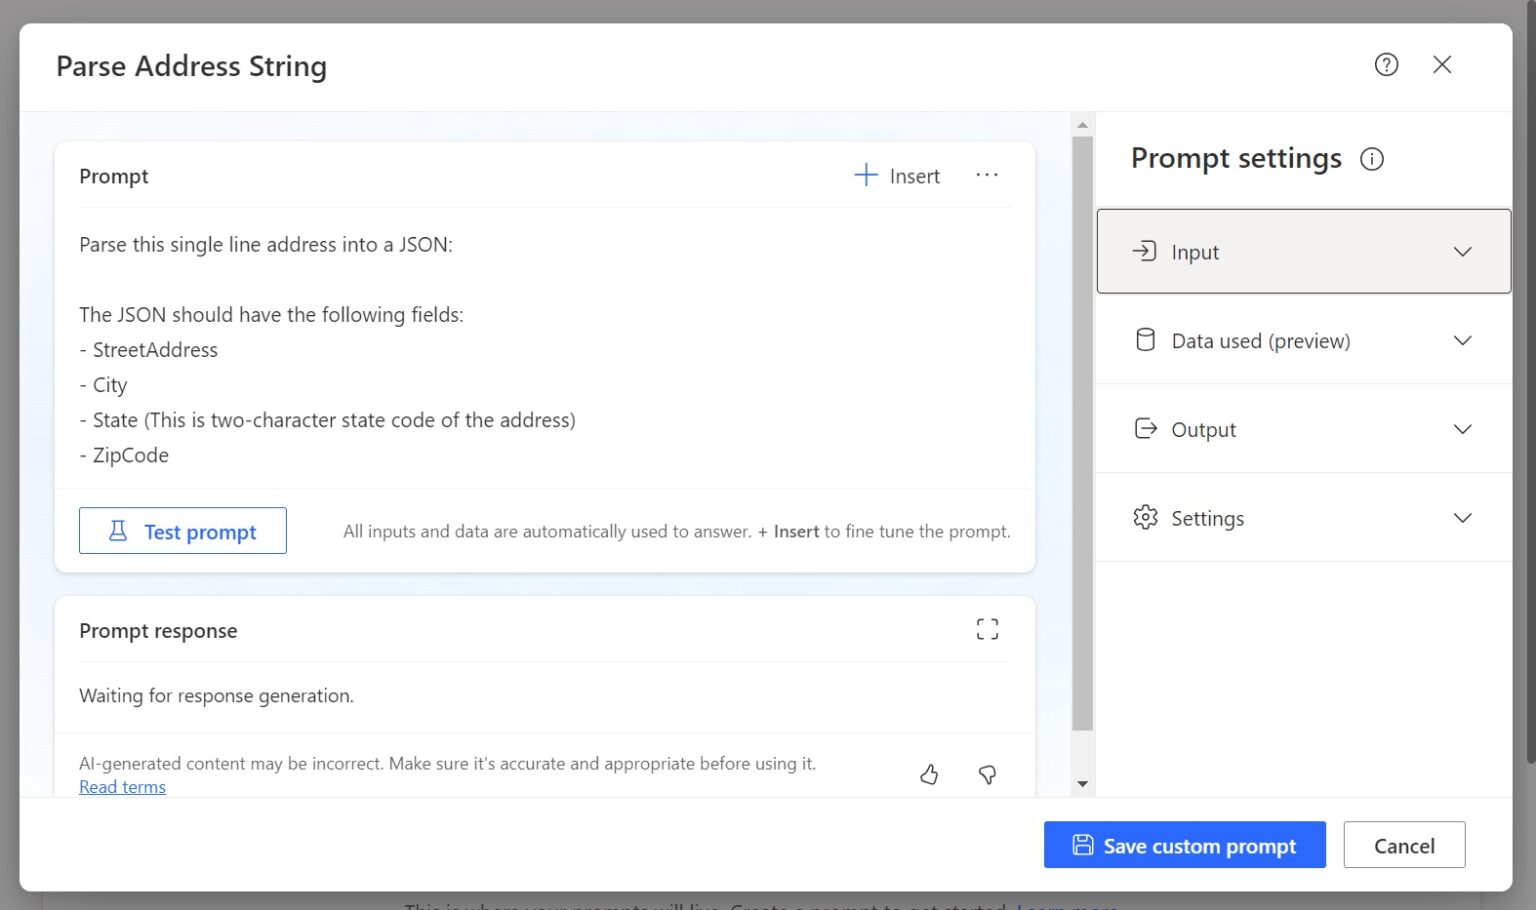Image resolution: width=1536 pixels, height=910 pixels.
Task: Click the Save custom prompt button
Action: [x=1184, y=845]
